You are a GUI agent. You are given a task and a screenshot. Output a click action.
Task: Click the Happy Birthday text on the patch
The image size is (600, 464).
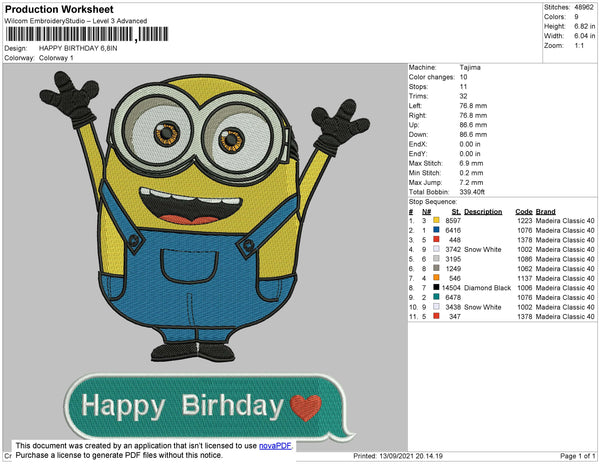coord(182,406)
